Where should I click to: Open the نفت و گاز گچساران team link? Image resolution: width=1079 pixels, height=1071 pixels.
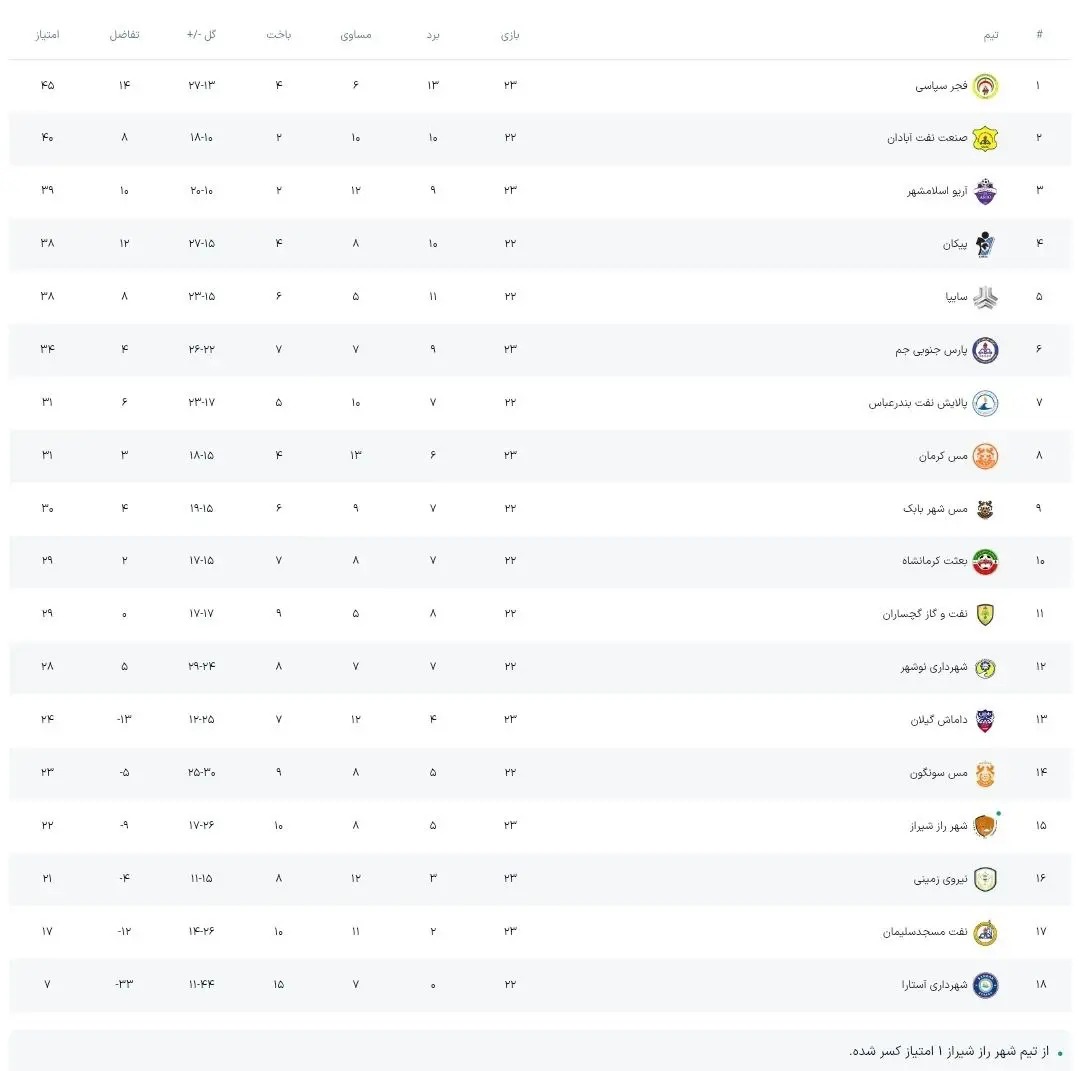click(925, 614)
